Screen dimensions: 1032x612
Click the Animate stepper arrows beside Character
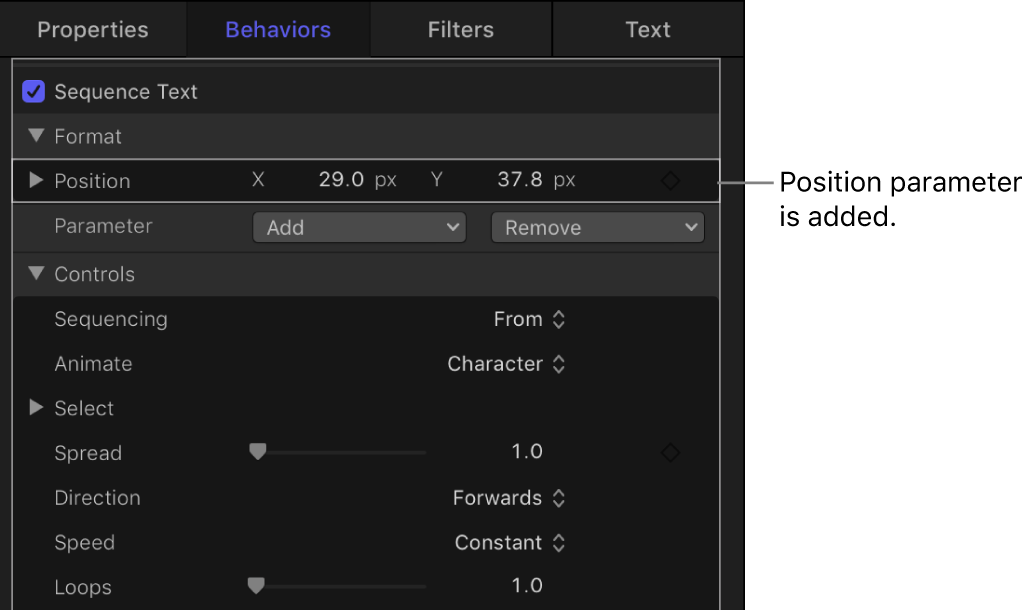[x=558, y=364]
